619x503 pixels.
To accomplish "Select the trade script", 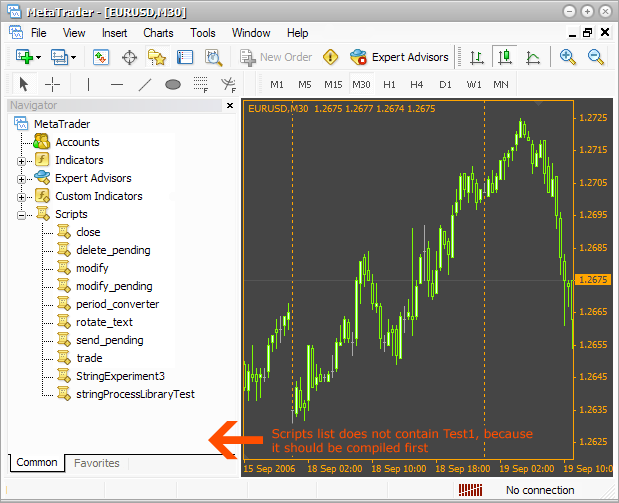I will 89,358.
